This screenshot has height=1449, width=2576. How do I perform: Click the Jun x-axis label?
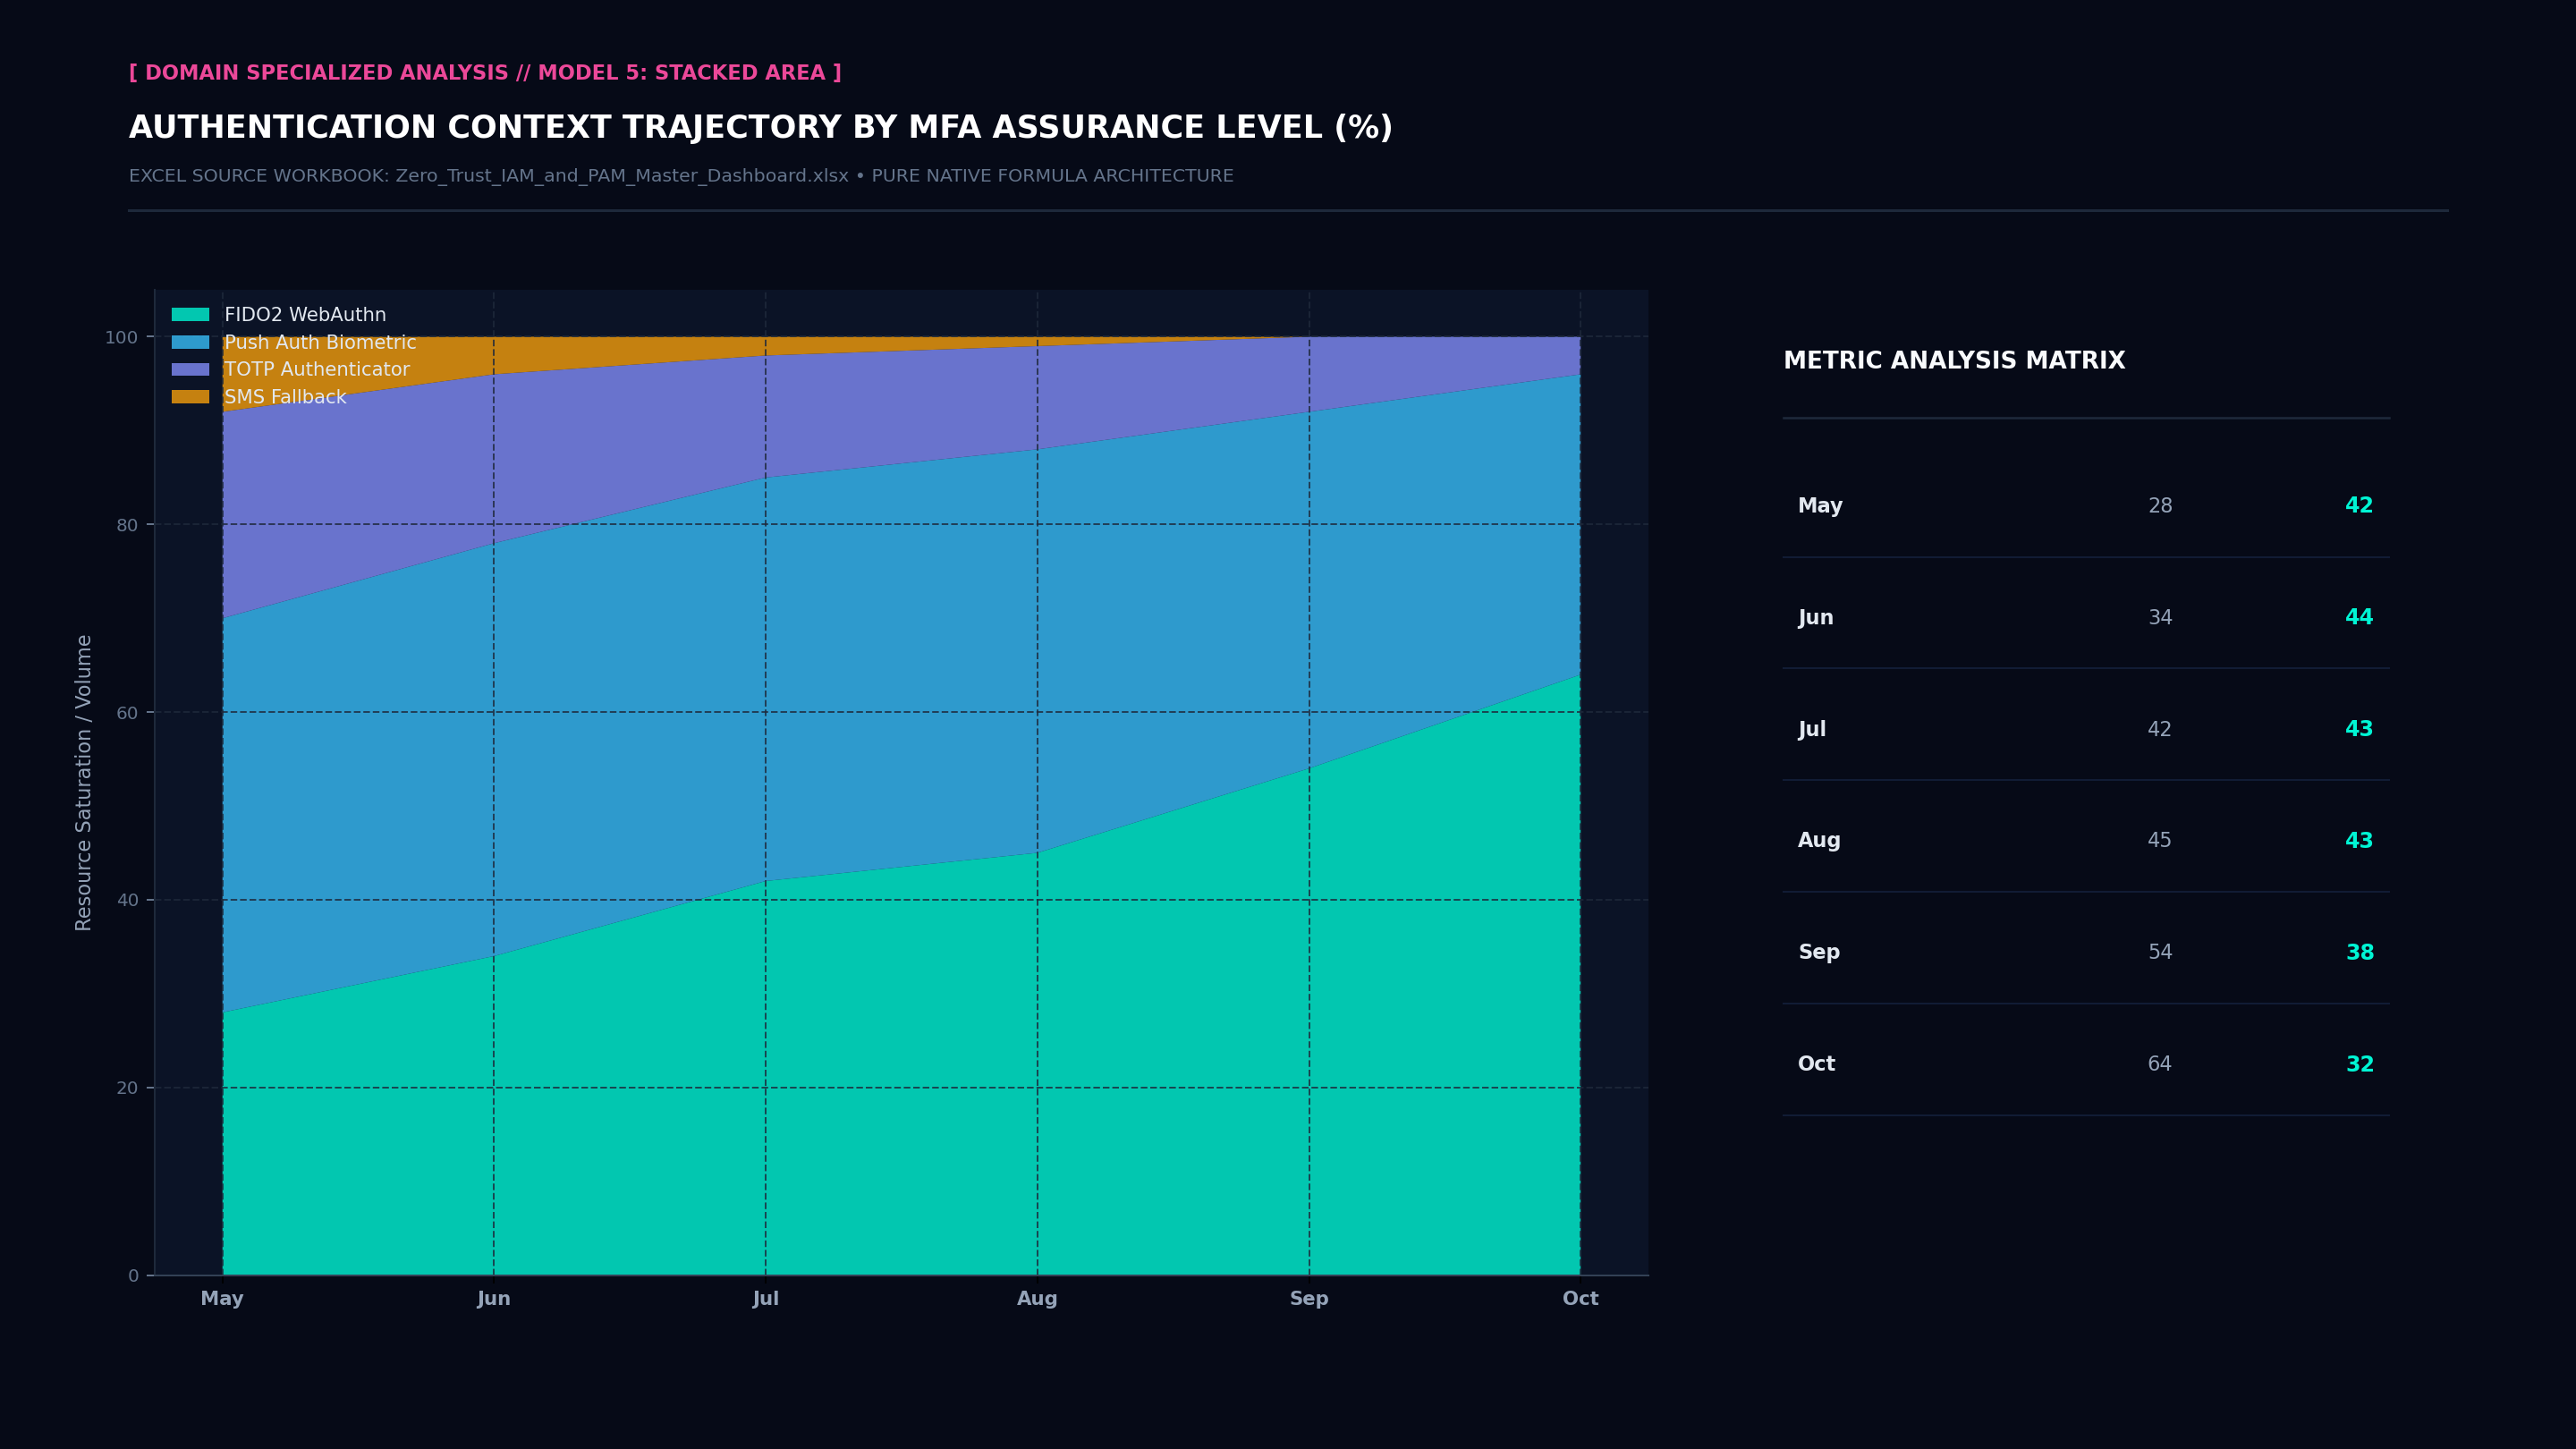coord(494,1298)
